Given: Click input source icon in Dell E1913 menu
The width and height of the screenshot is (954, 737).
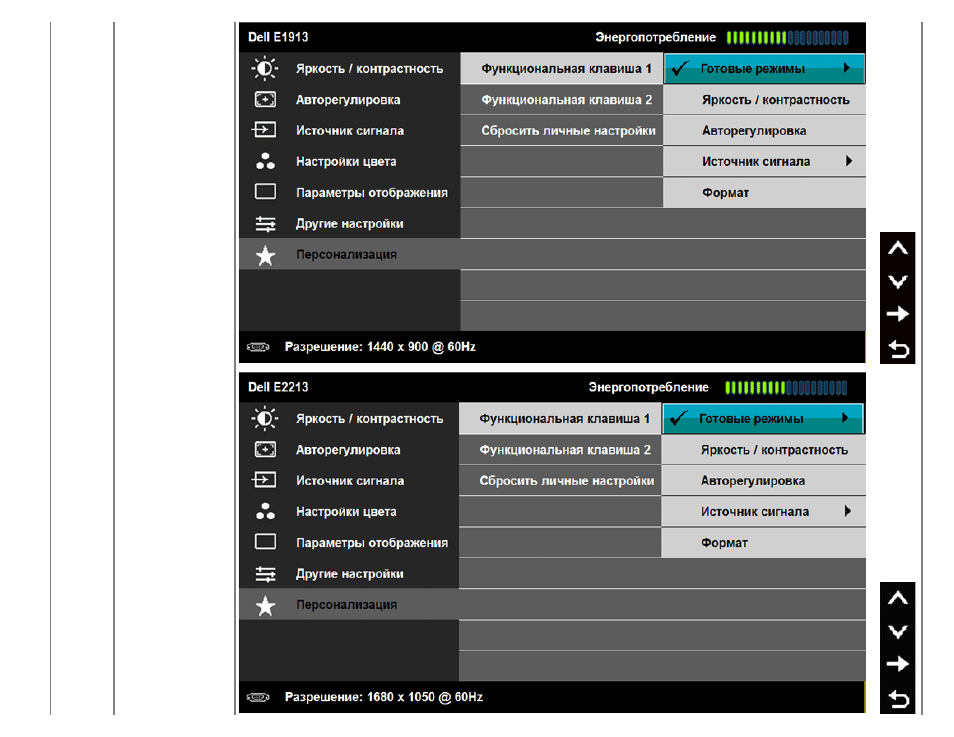Looking at the screenshot, I should tap(264, 130).
